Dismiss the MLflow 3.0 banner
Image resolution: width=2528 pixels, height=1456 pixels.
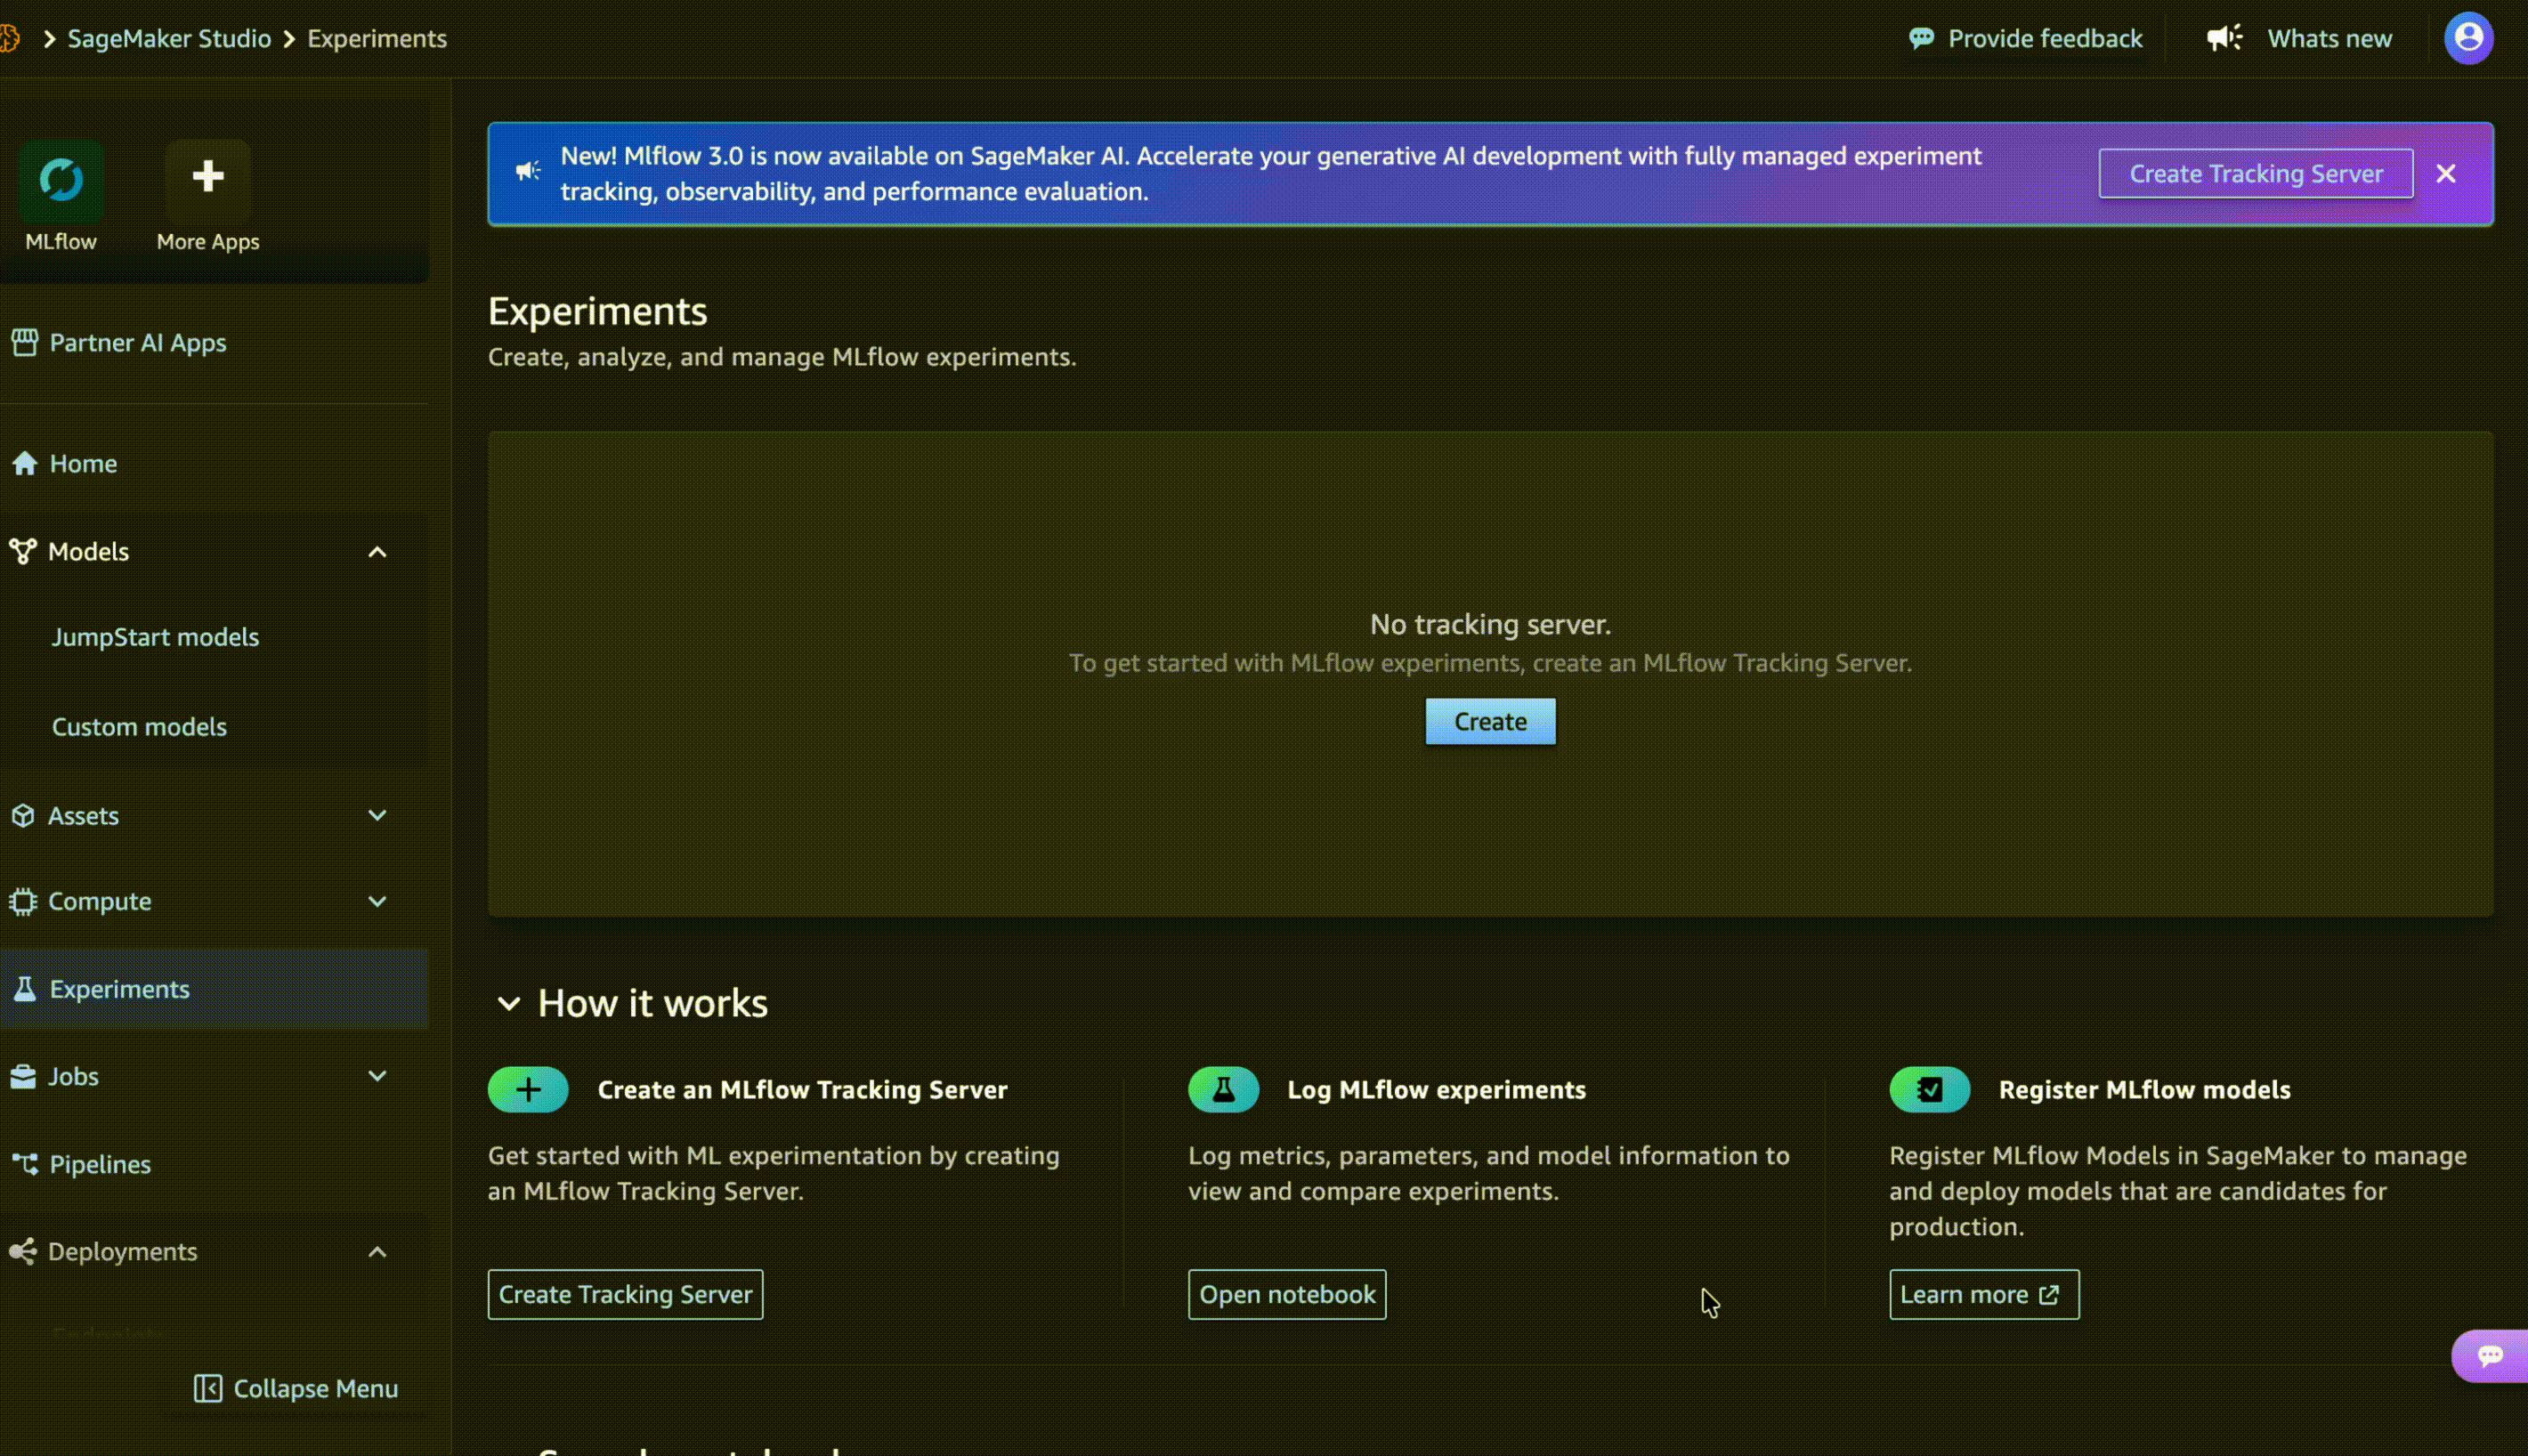click(x=2446, y=173)
